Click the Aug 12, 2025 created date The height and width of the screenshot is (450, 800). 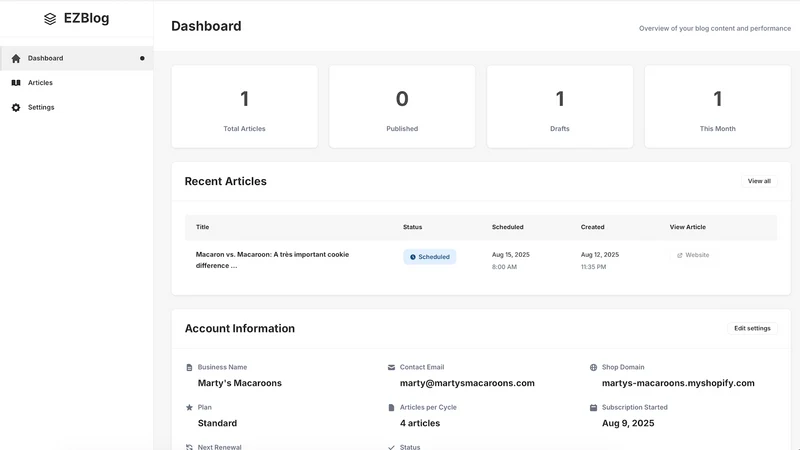[x=599, y=255]
